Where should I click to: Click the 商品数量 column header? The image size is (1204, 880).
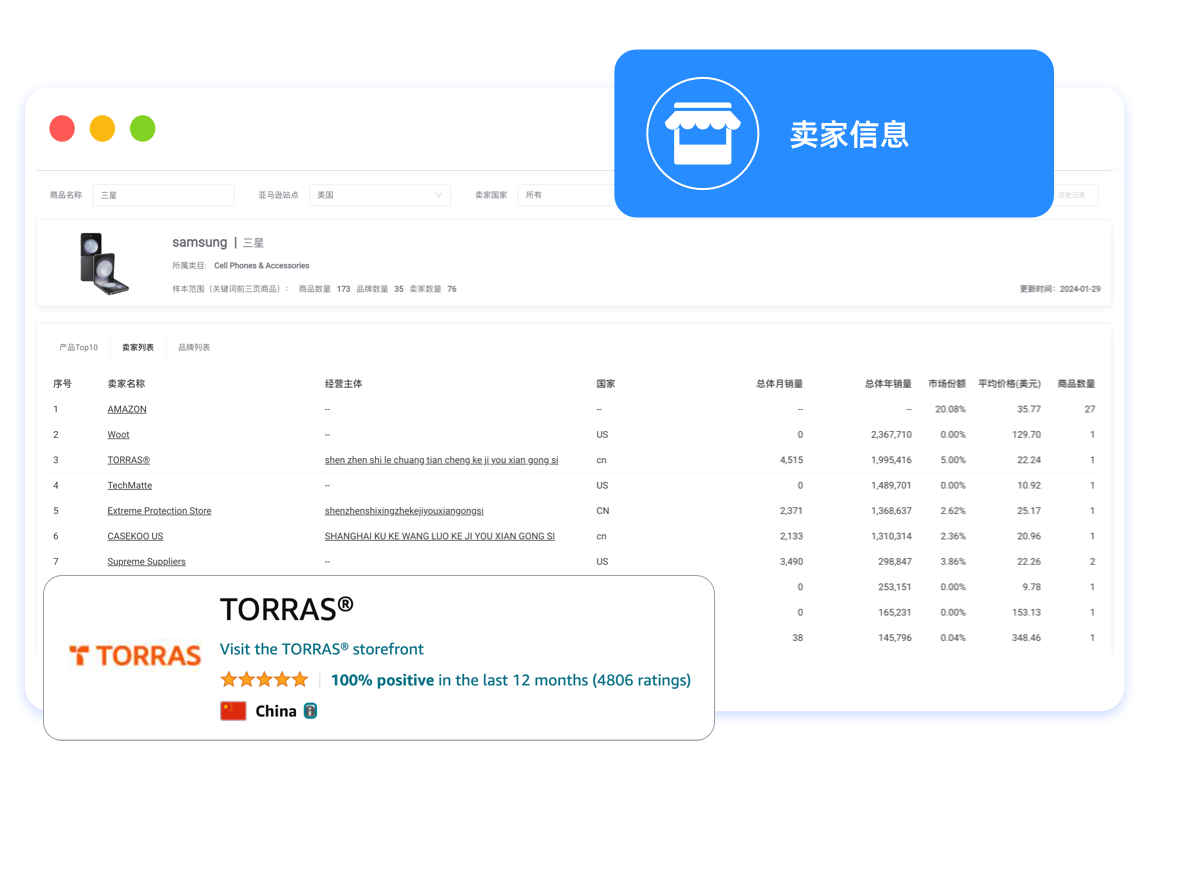(x=1076, y=384)
